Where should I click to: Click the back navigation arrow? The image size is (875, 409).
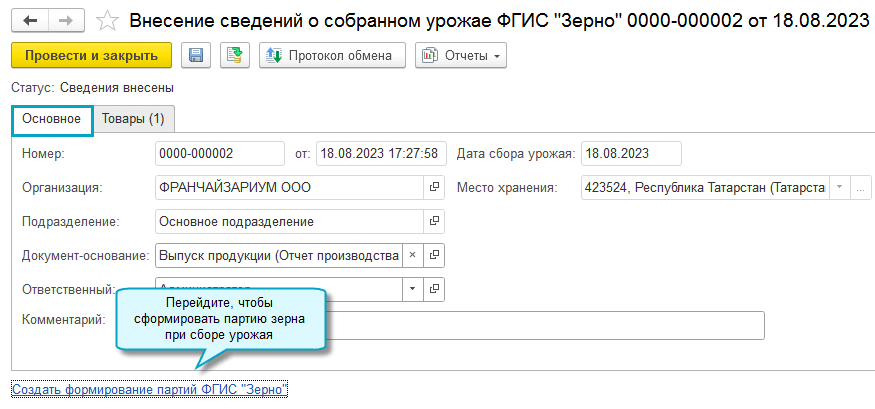point(29,20)
